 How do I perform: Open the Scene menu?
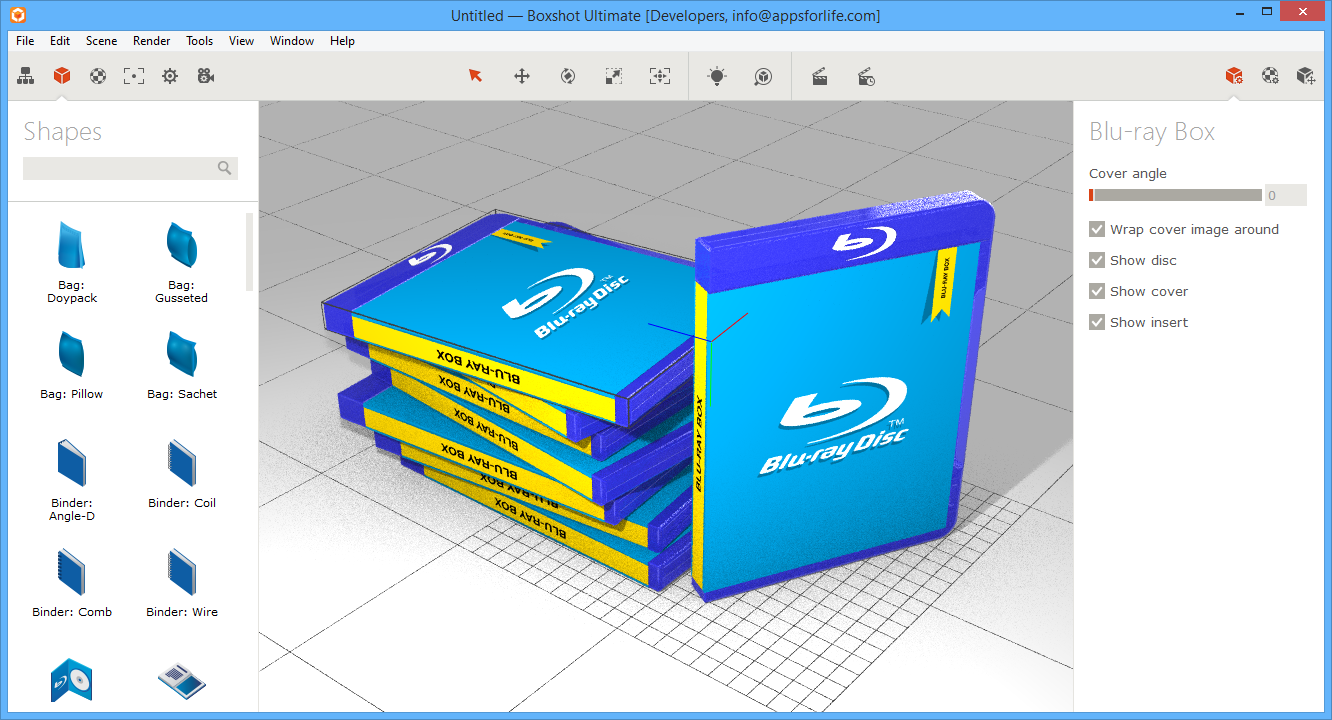[x=101, y=41]
